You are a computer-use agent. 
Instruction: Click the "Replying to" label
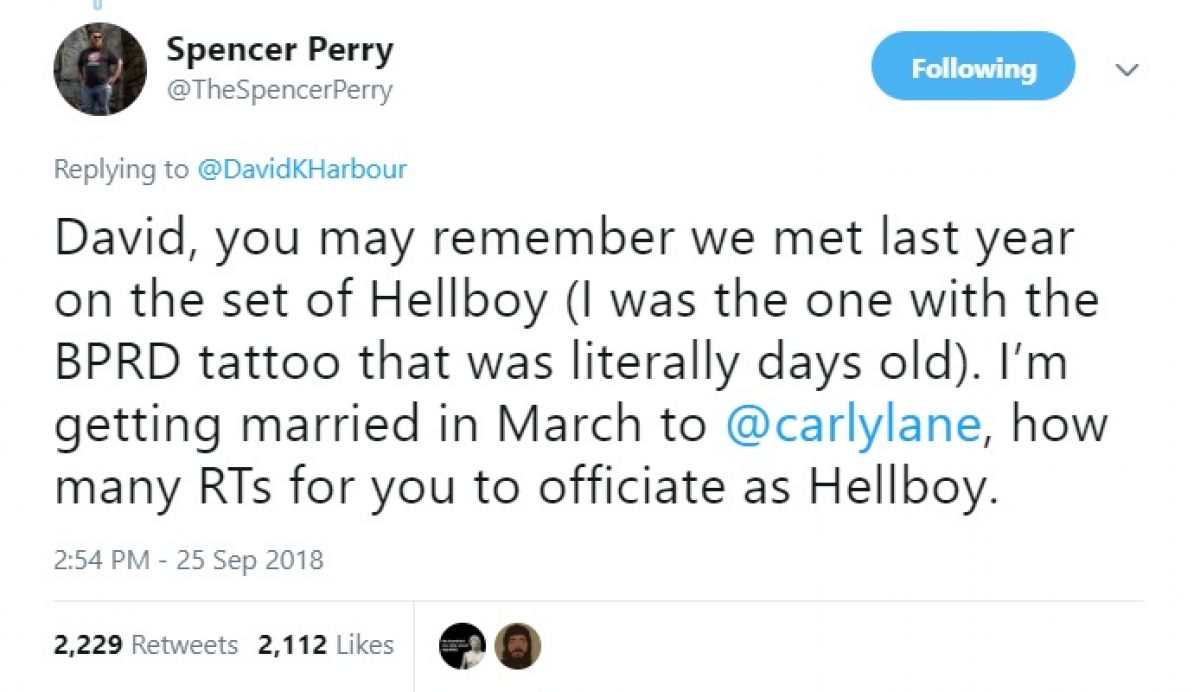pyautogui.click(x=121, y=169)
